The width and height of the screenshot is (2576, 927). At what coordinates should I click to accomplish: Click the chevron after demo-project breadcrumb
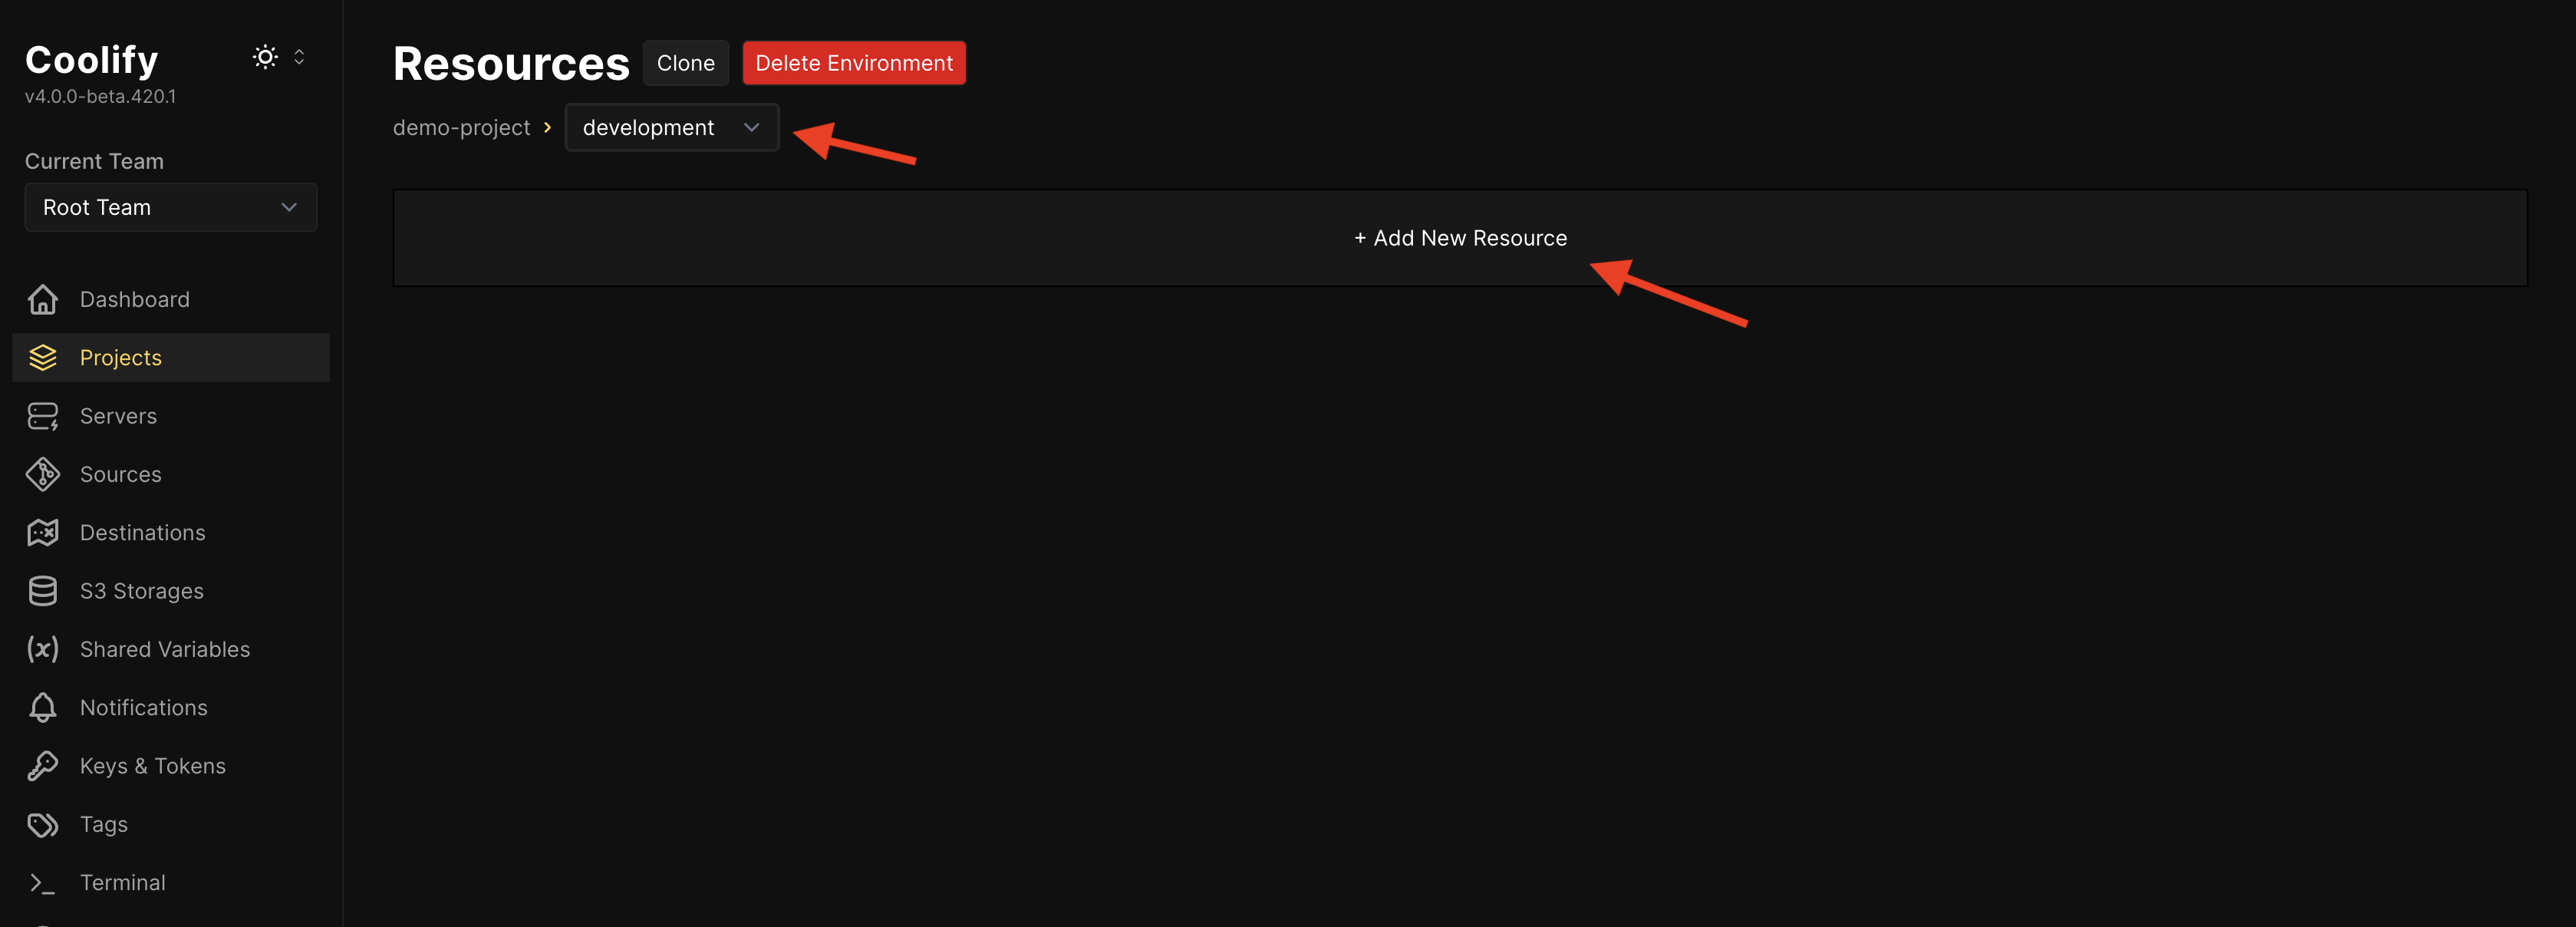tap(547, 127)
